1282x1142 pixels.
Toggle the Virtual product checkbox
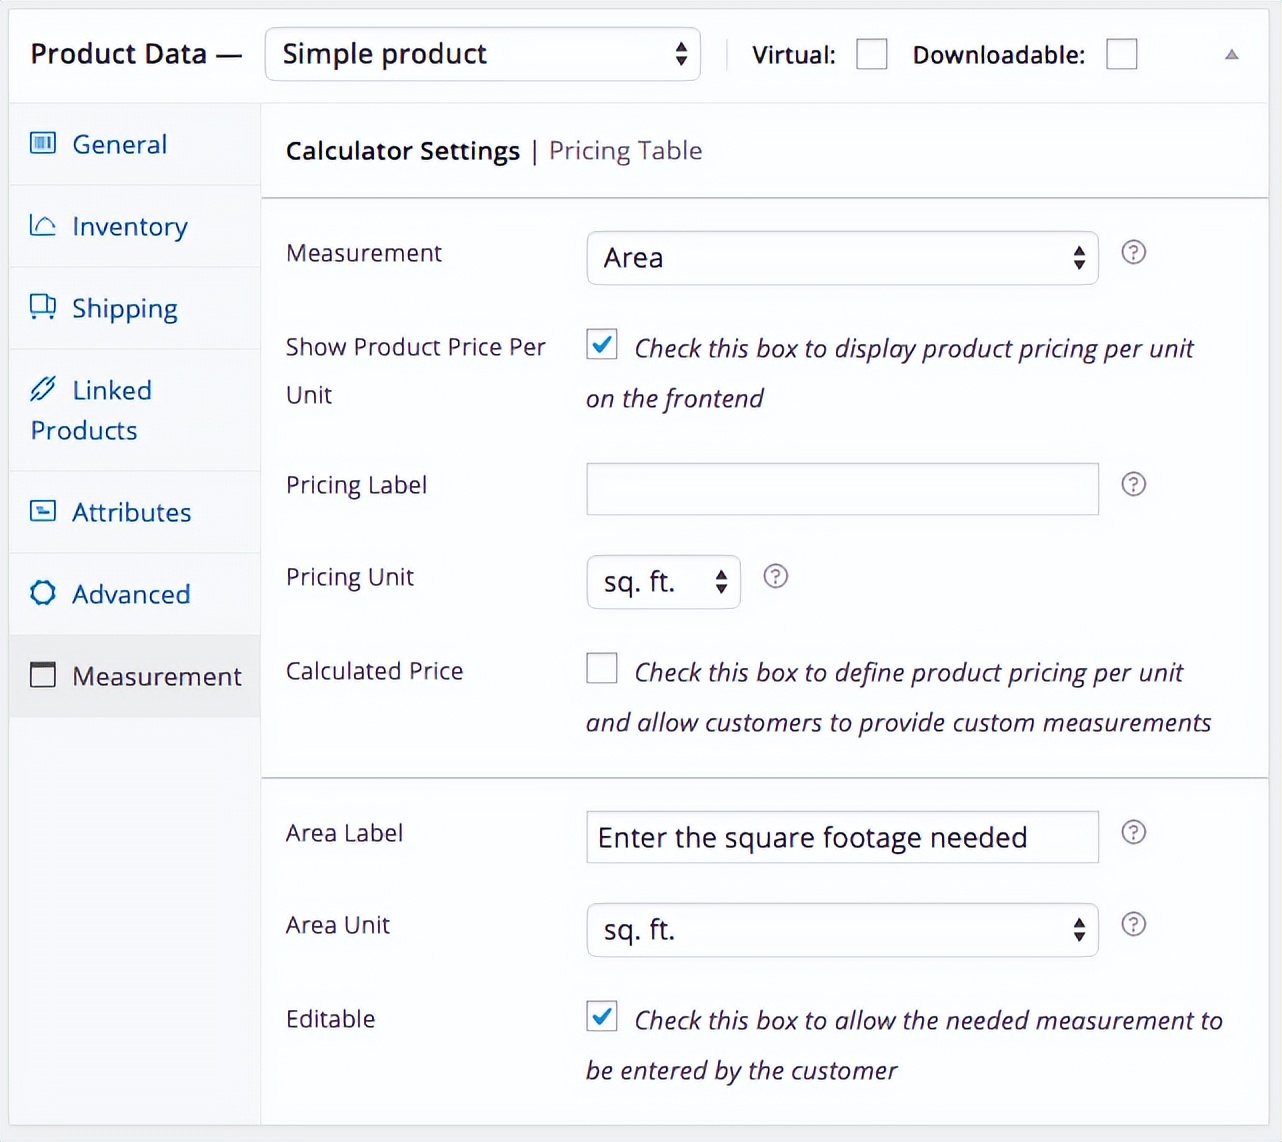click(871, 54)
